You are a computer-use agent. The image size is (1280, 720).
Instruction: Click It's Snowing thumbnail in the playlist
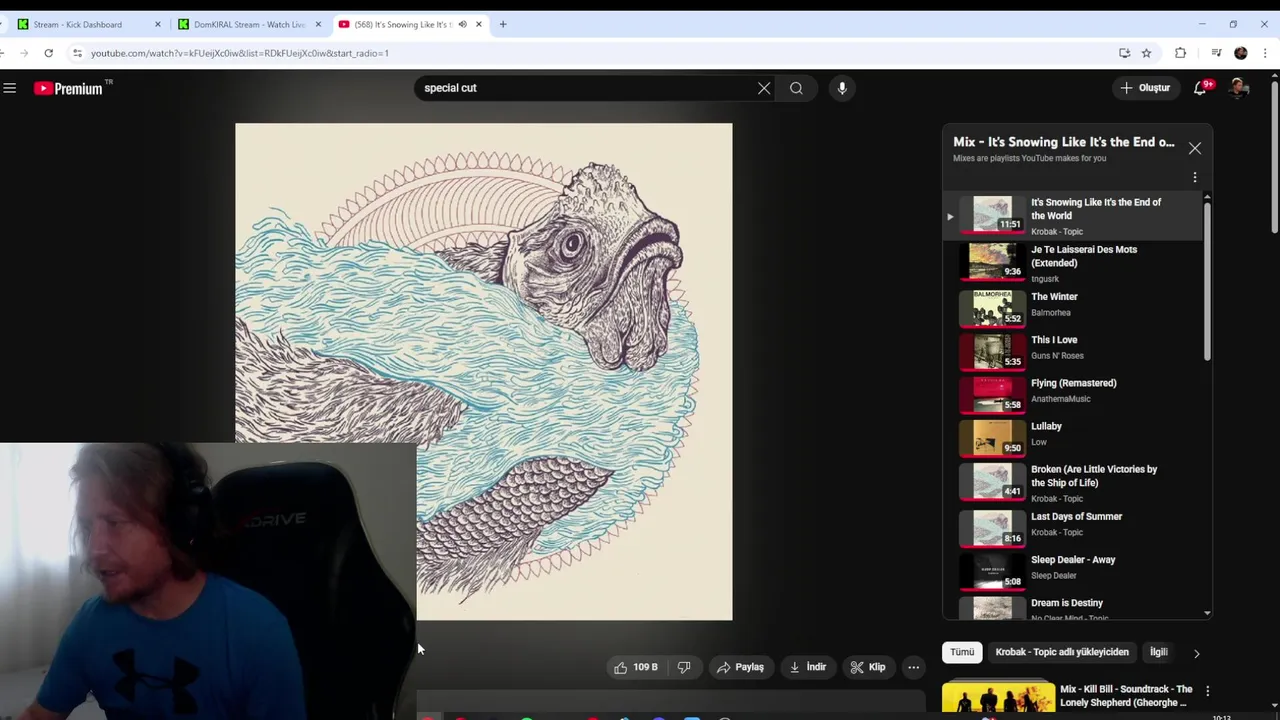(x=992, y=214)
